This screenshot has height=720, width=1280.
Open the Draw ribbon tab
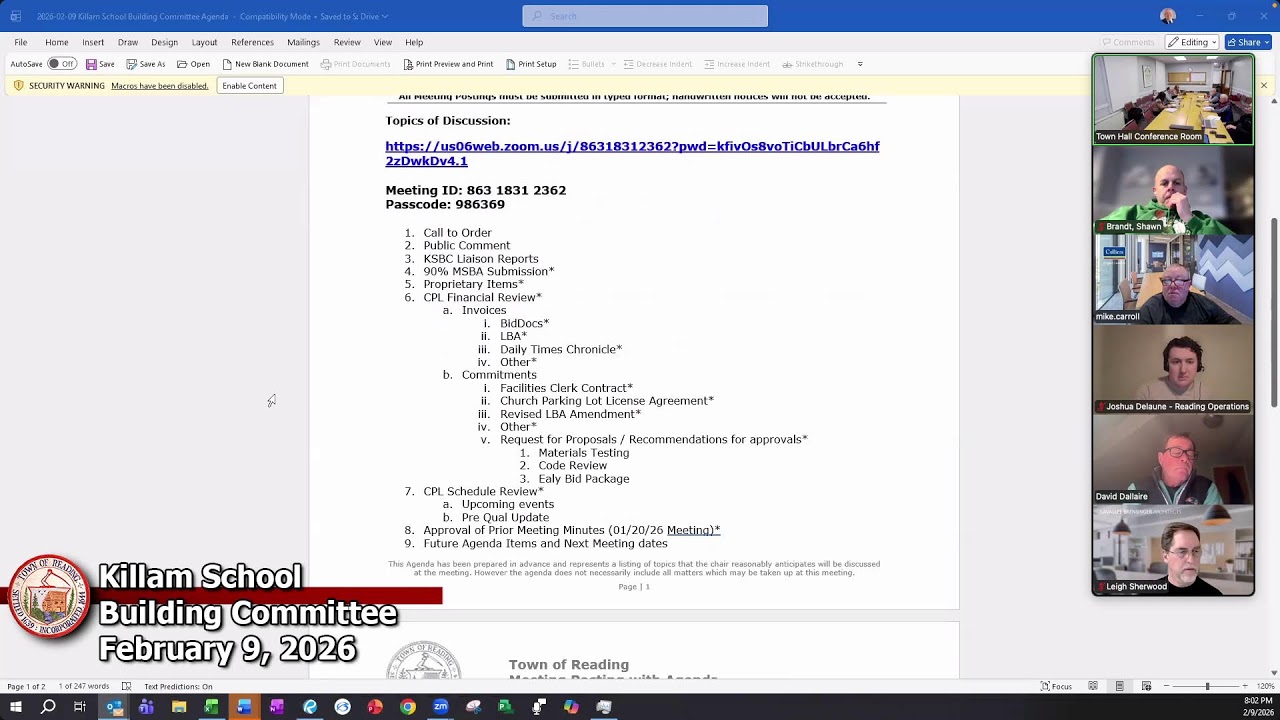pyautogui.click(x=128, y=42)
